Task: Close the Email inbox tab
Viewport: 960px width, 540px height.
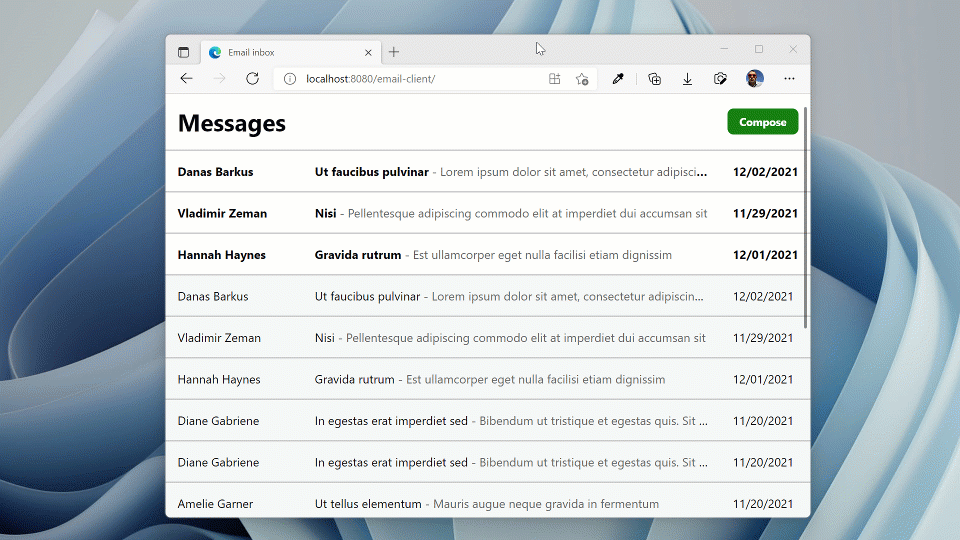Action: click(x=368, y=52)
